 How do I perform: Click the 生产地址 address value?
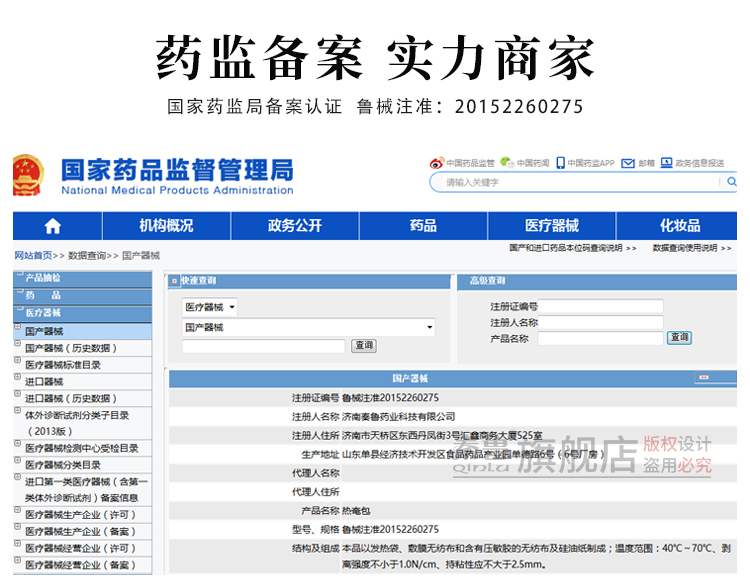coord(474,455)
